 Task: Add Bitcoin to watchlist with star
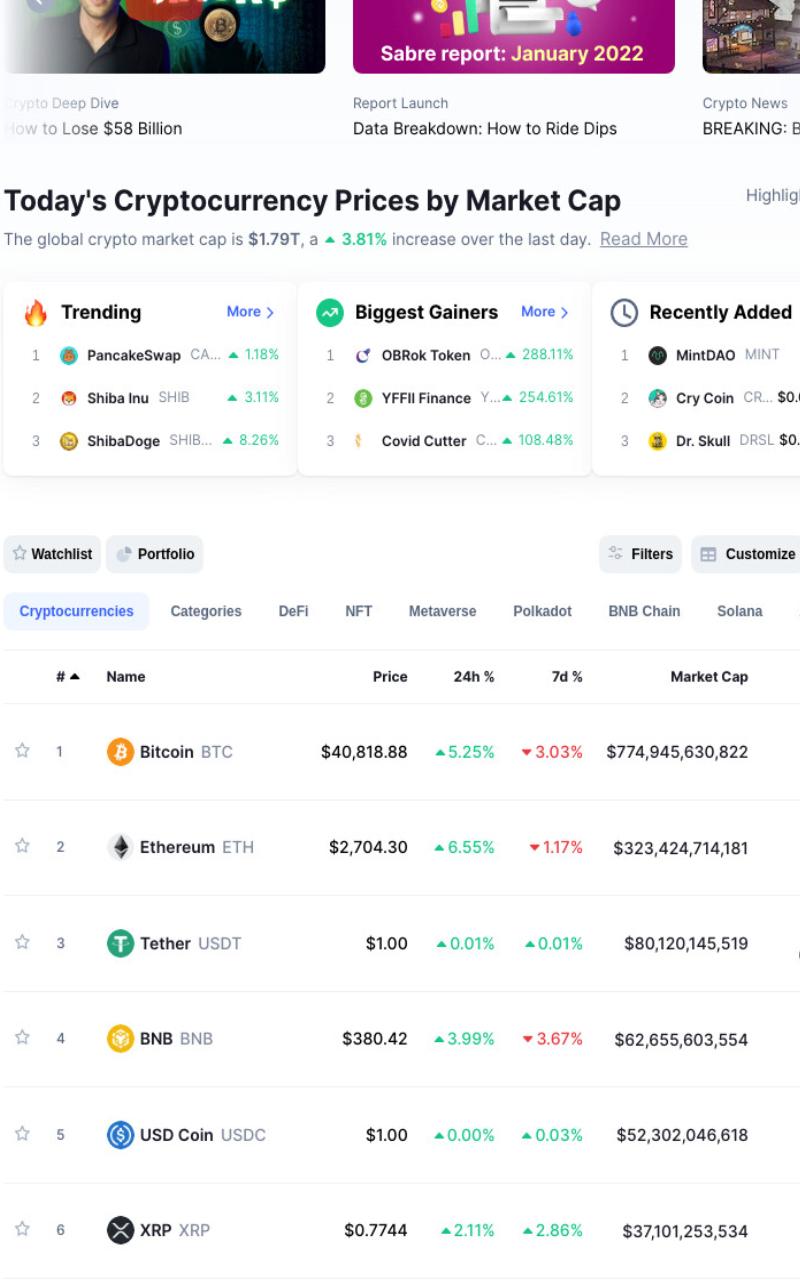(x=22, y=751)
